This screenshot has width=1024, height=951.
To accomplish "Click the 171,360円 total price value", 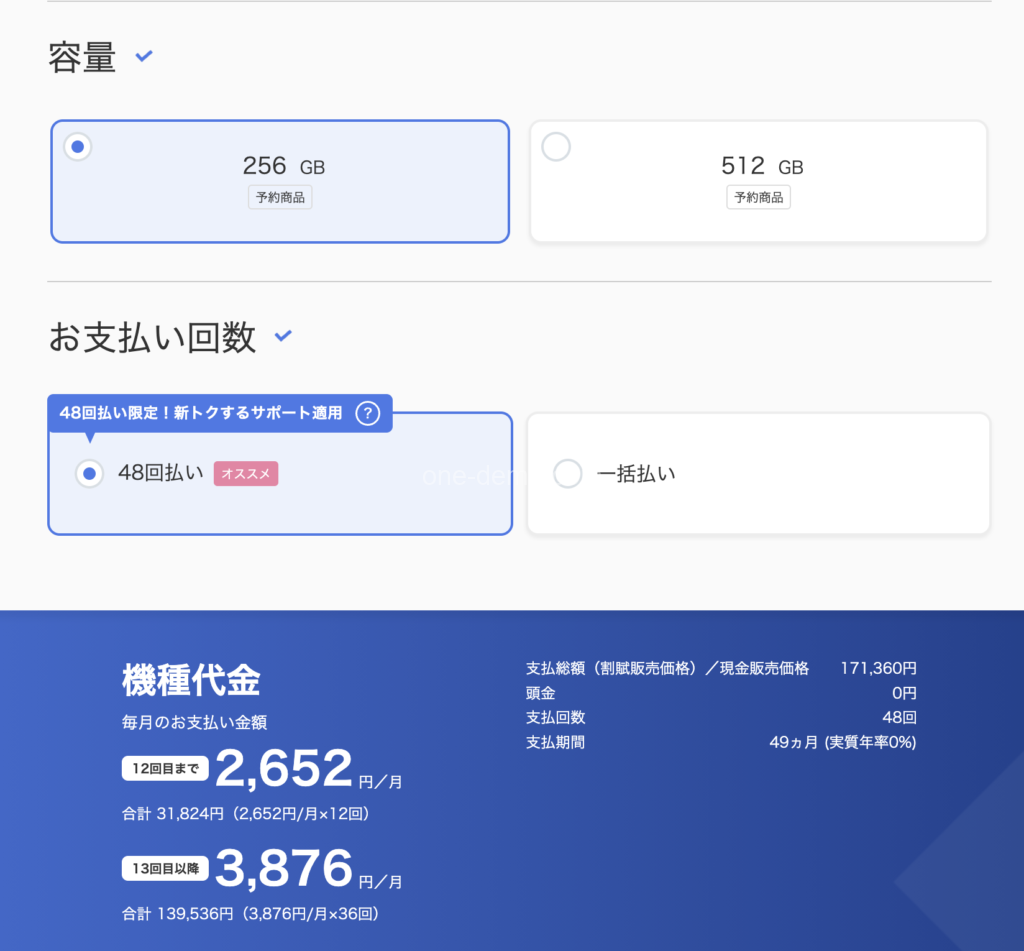I will coord(878,668).
